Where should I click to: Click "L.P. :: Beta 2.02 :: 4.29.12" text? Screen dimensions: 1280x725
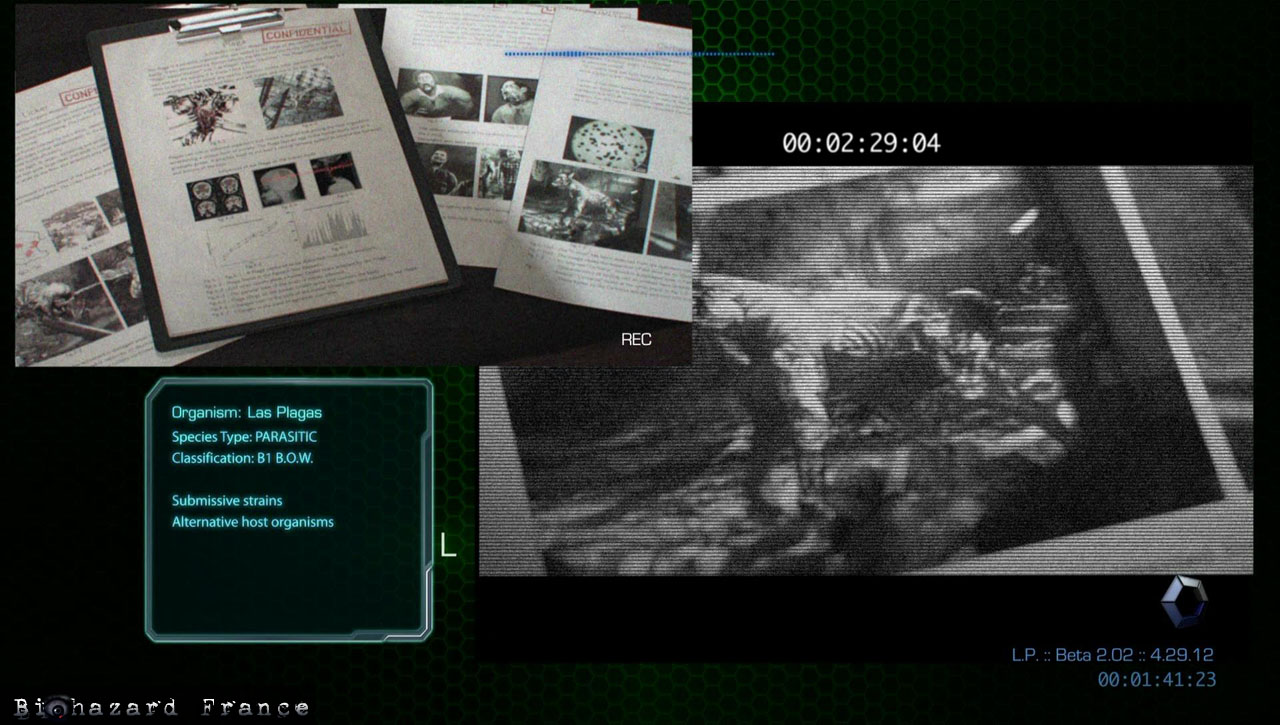click(x=1112, y=655)
